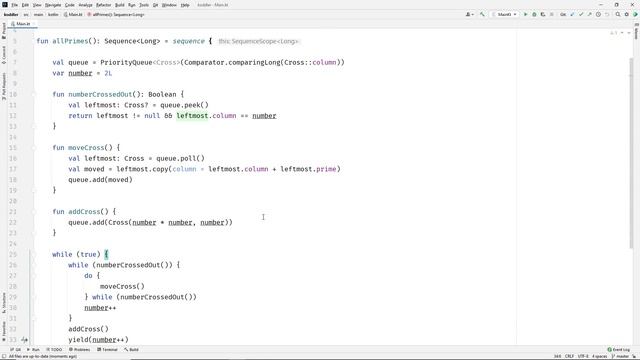This screenshot has height=360, width=640.
Task: Click the Debug bug icon
Action: (x=534, y=15)
